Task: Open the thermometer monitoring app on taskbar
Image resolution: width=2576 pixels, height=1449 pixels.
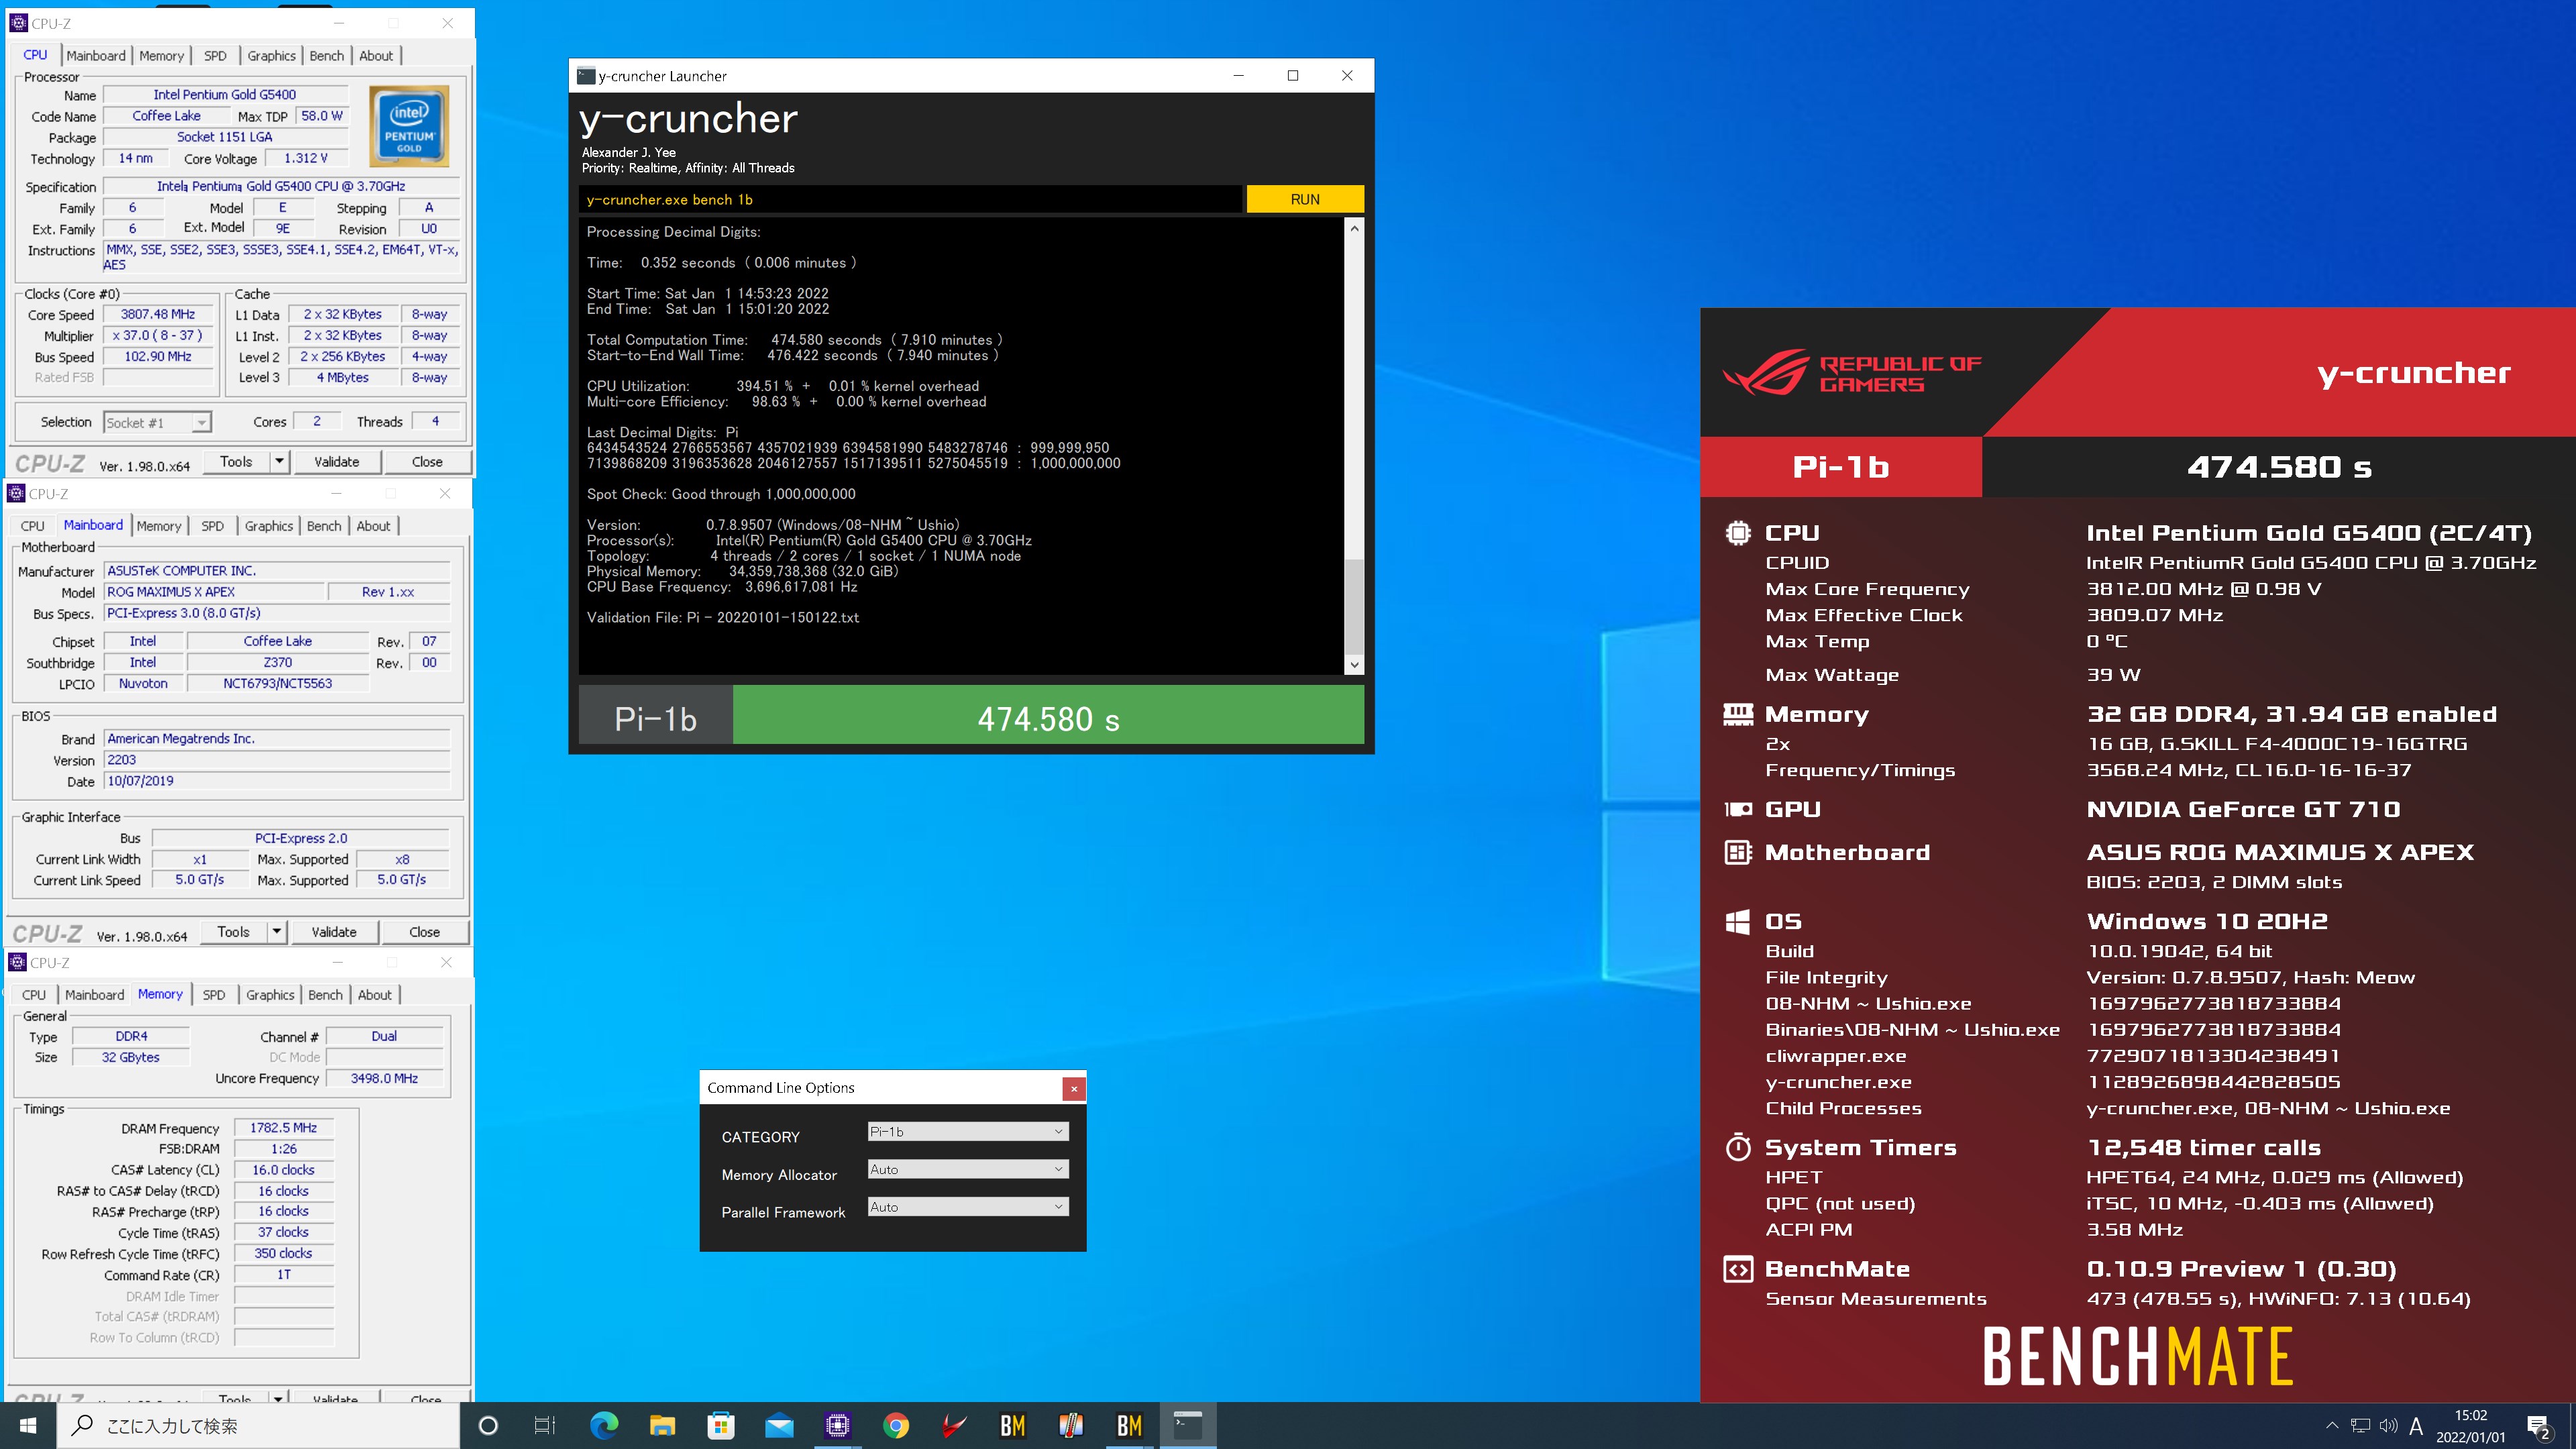Action: pyautogui.click(x=1071, y=1425)
